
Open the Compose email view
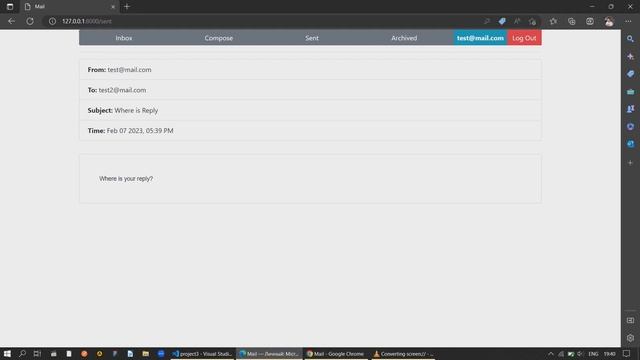pos(219,38)
